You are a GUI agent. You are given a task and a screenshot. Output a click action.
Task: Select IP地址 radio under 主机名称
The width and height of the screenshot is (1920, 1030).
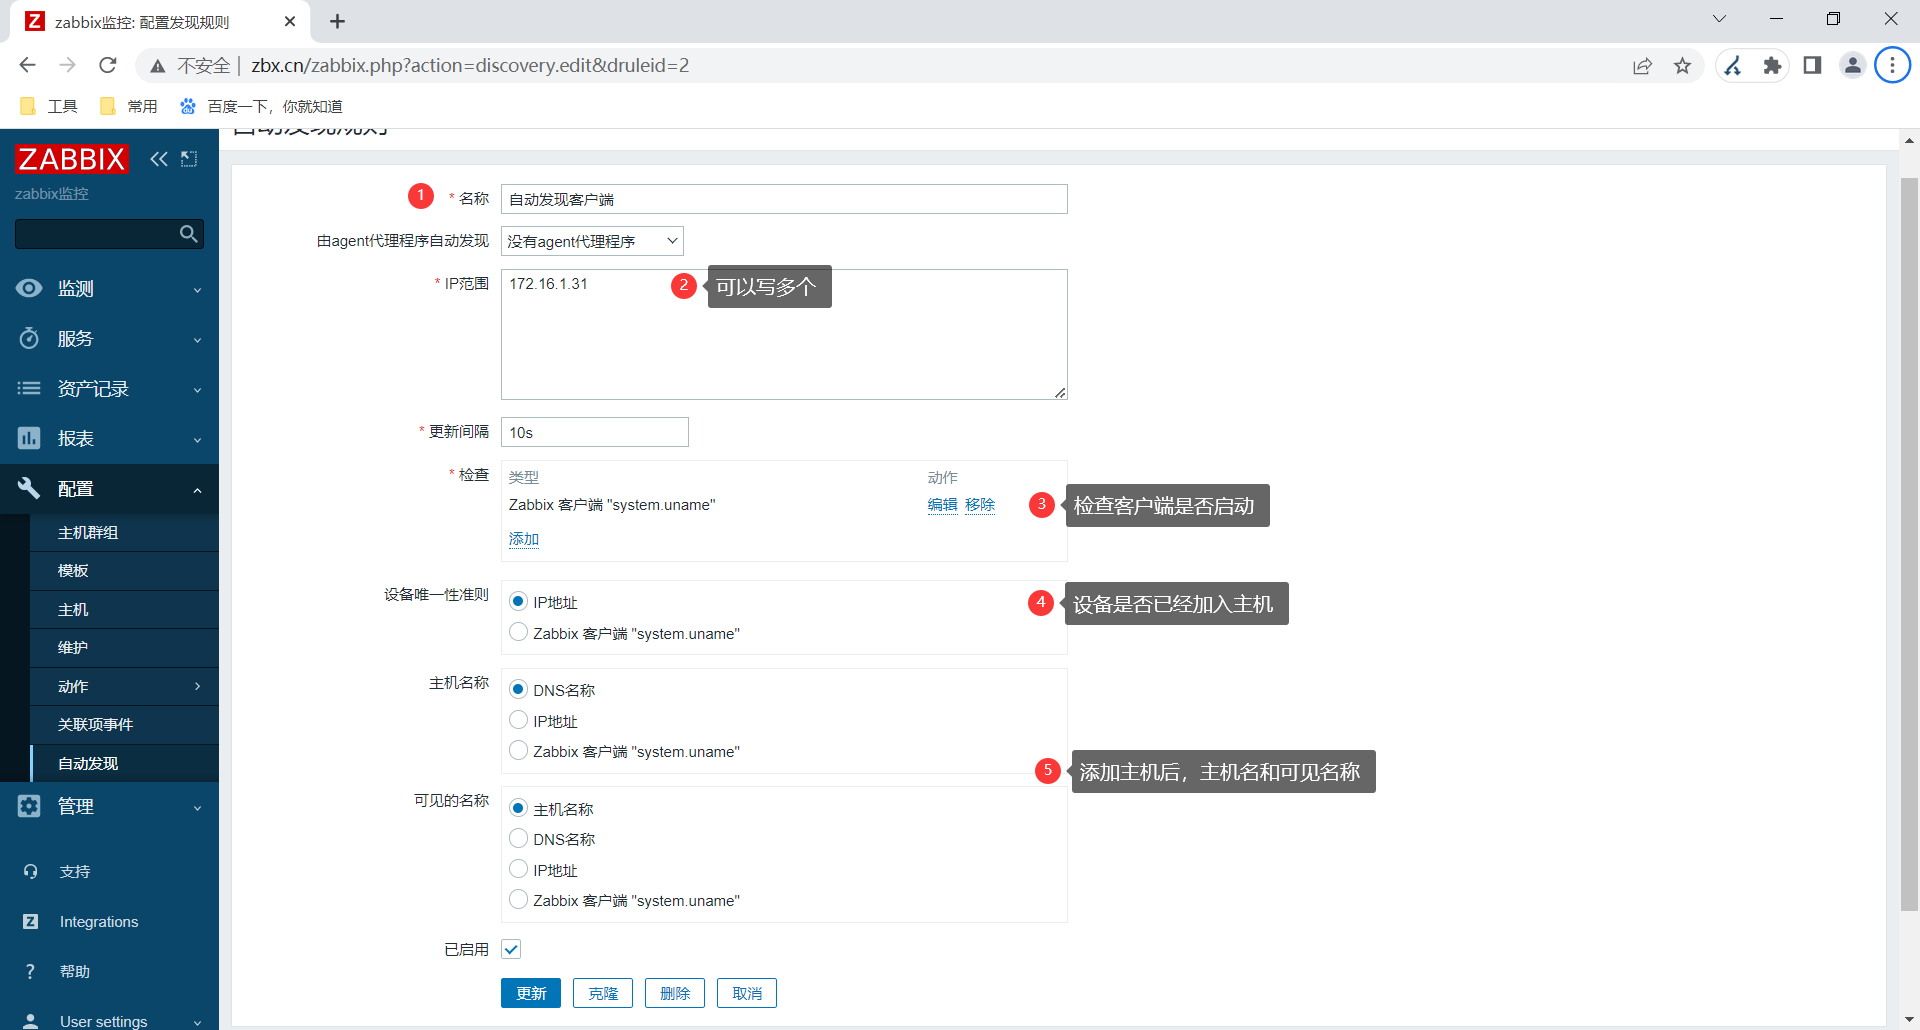coord(518,720)
